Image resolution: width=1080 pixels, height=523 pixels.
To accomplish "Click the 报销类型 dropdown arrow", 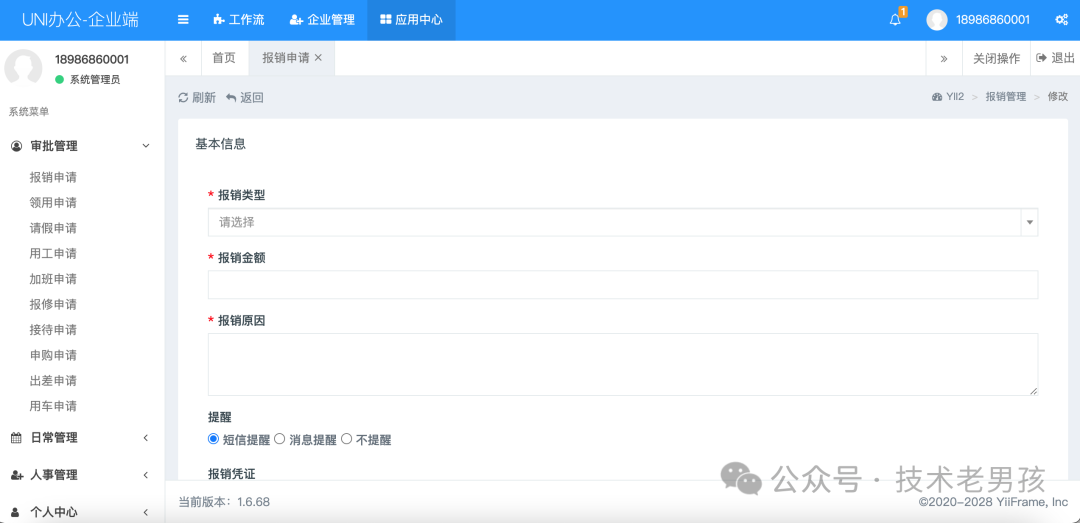I will 1030,223.
